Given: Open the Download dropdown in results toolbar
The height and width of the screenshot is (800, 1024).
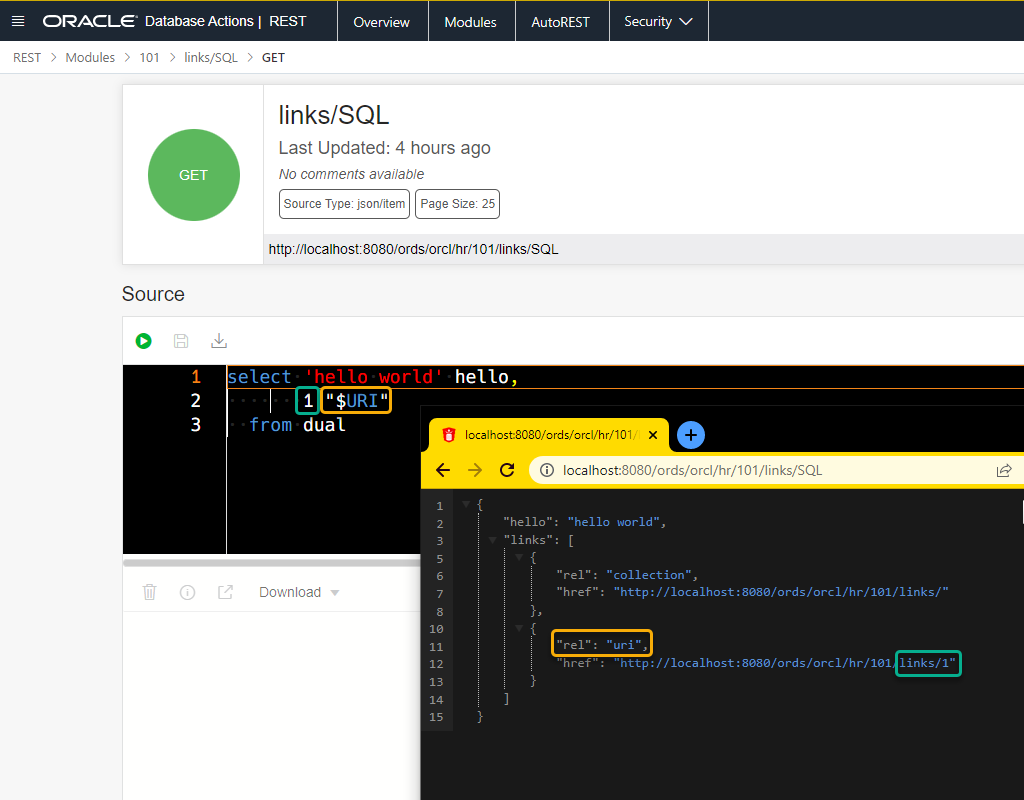Looking at the screenshot, I should [299, 592].
